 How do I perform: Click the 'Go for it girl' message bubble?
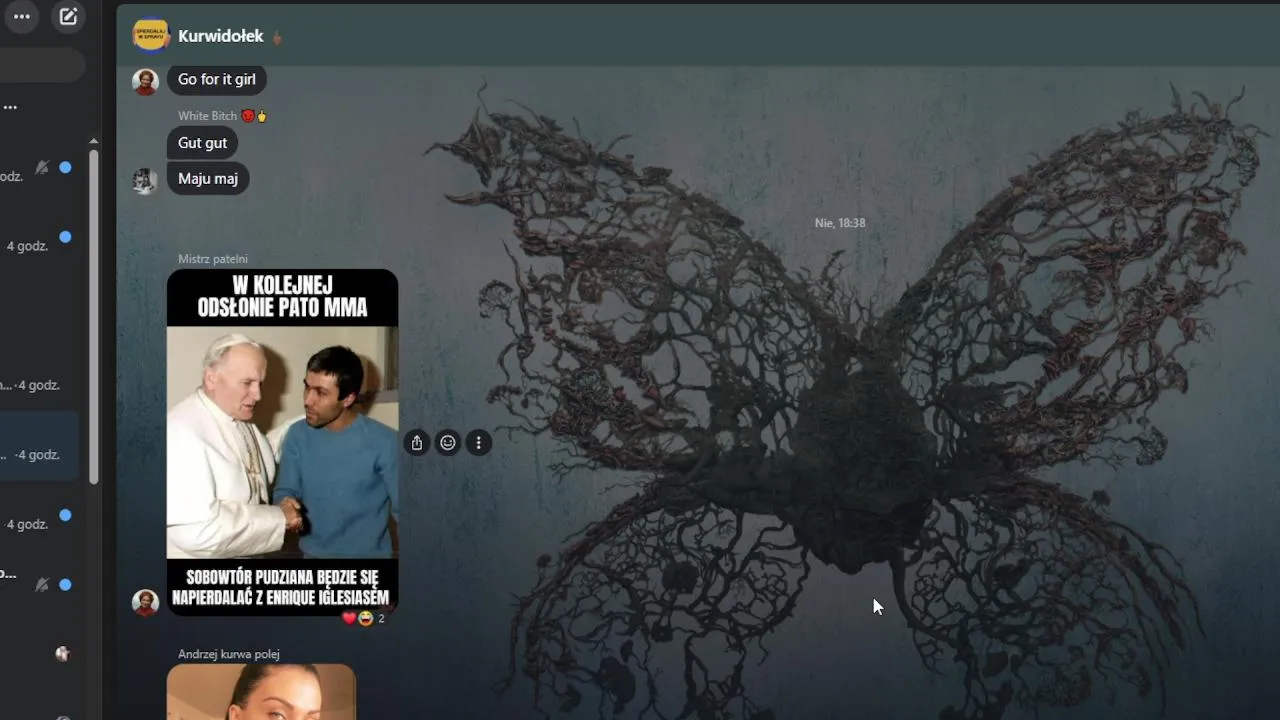pyautogui.click(x=217, y=79)
